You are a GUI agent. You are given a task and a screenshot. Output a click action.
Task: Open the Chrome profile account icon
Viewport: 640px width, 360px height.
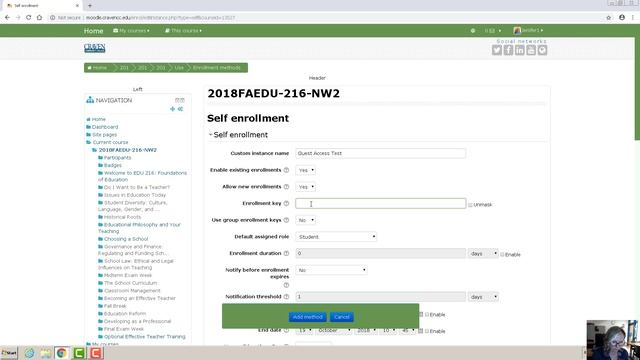pos(622,18)
